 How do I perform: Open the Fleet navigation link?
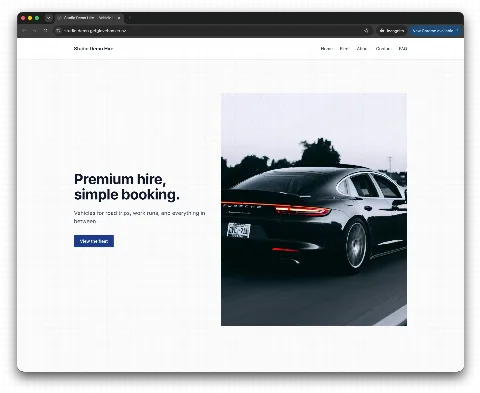(x=344, y=49)
